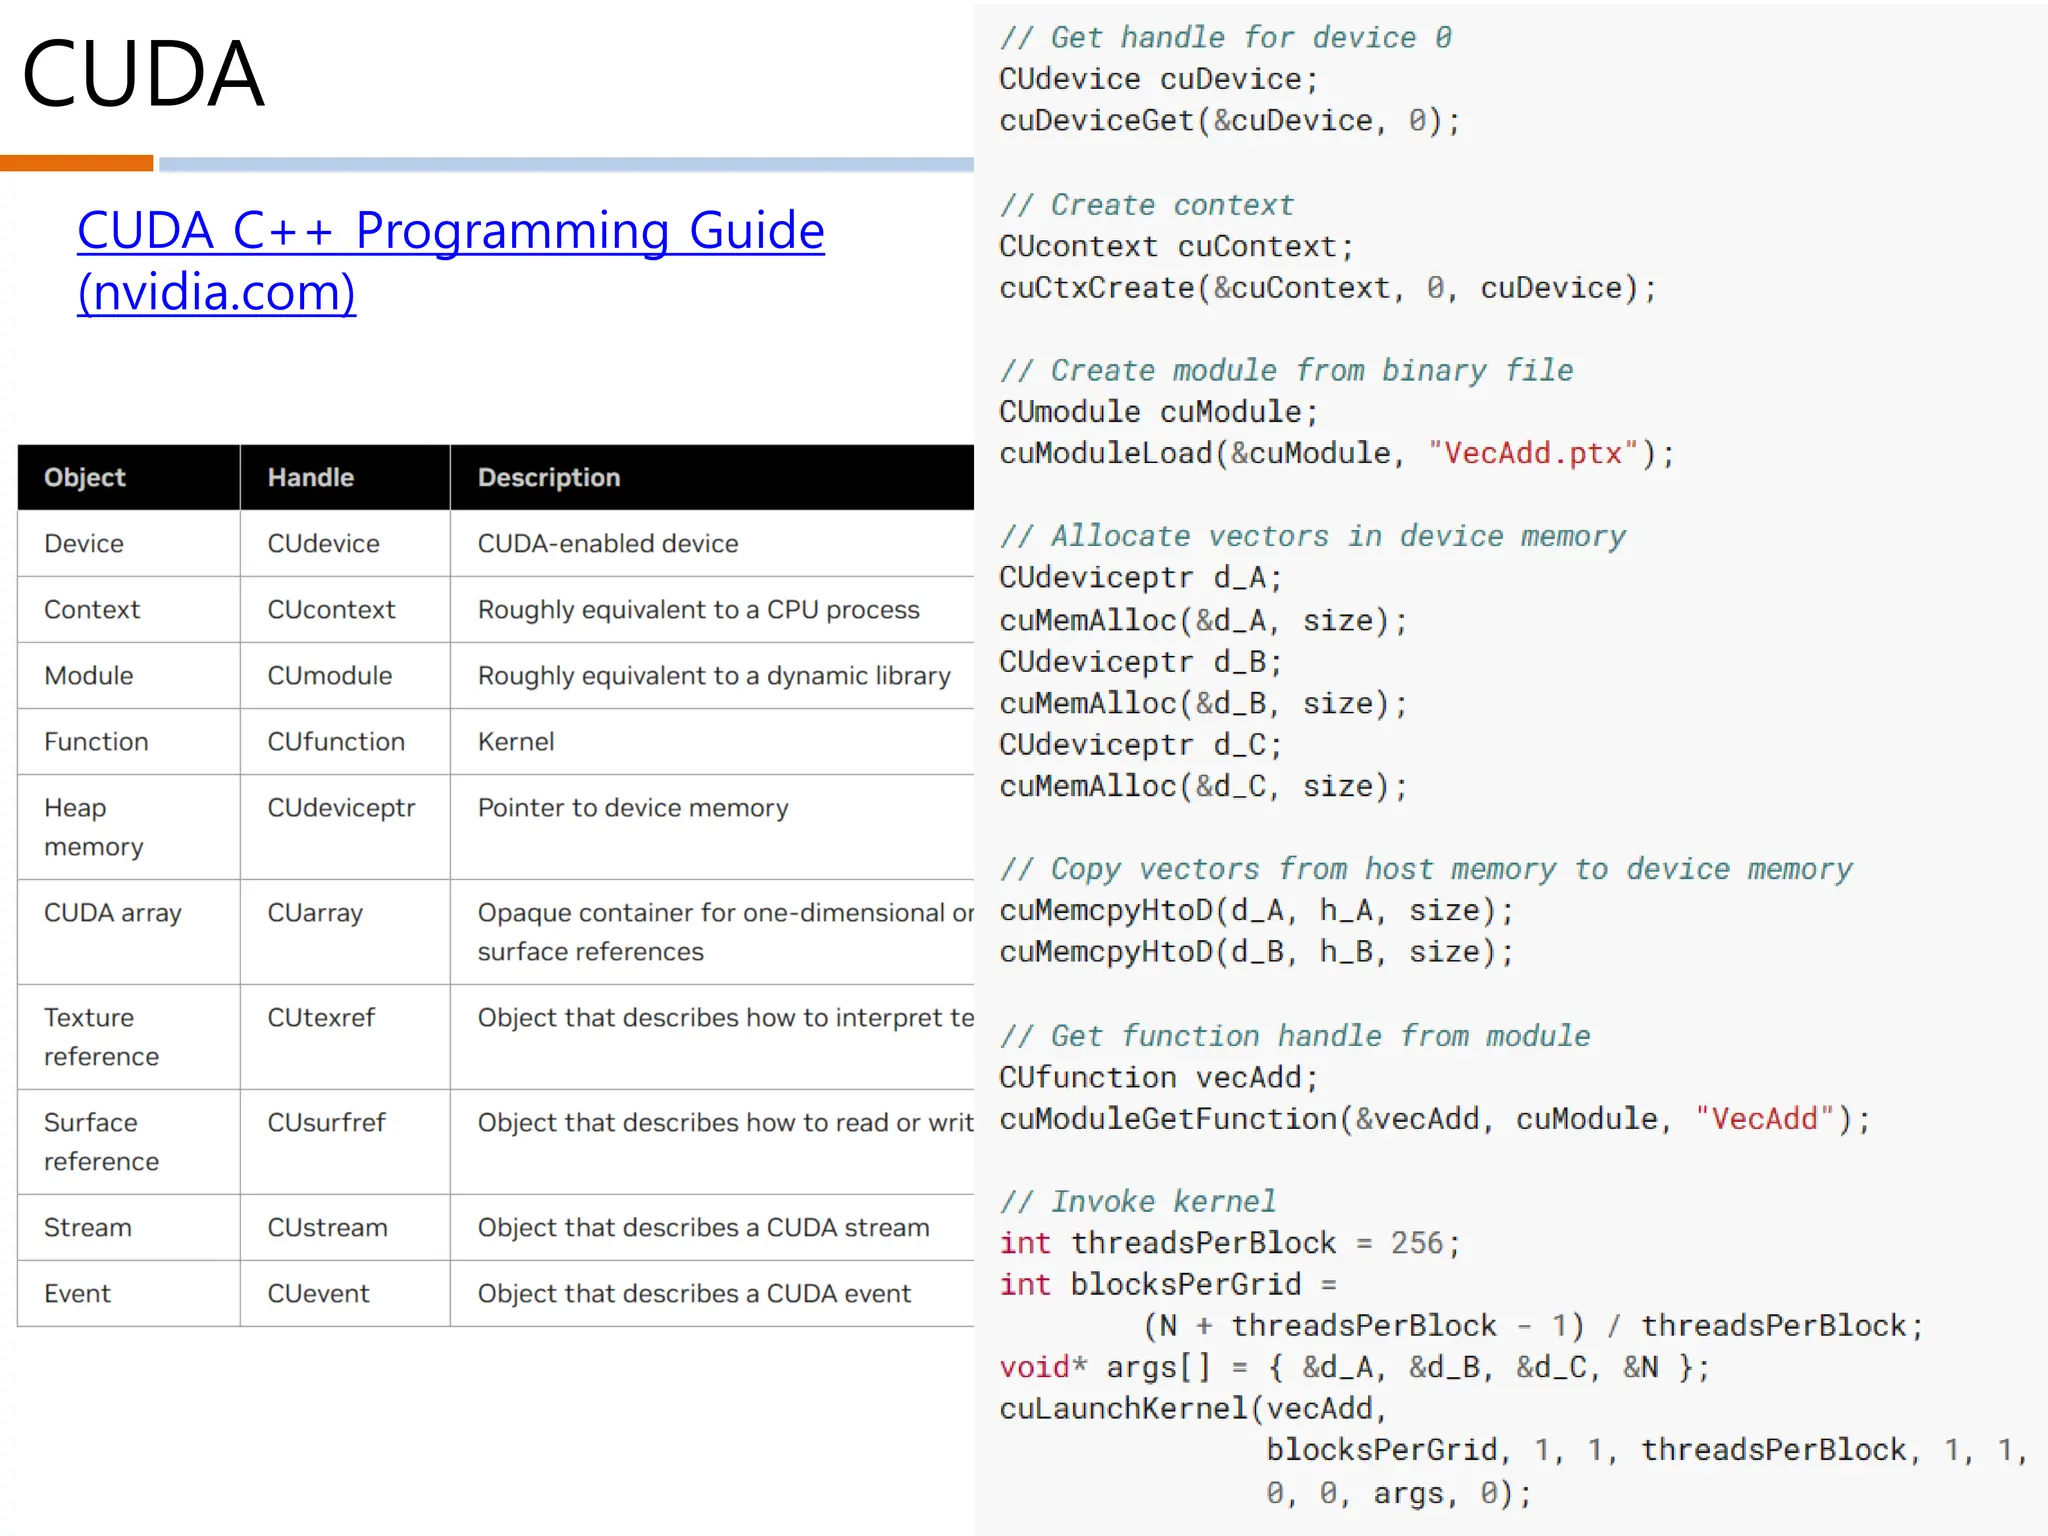Click the "// Invoke kernel" comment
Viewport: 2048px width, 1536px height.
[x=1138, y=1201]
